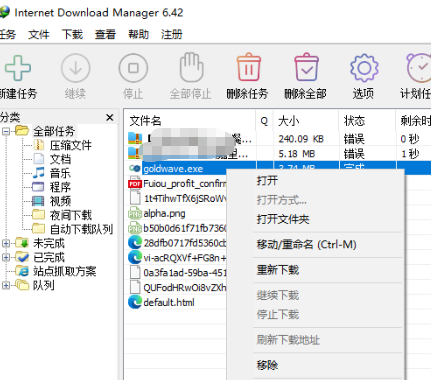This screenshot has width=431, height=380.
Task: Select the 压缩文件 compressed category icon
Action: point(39,145)
